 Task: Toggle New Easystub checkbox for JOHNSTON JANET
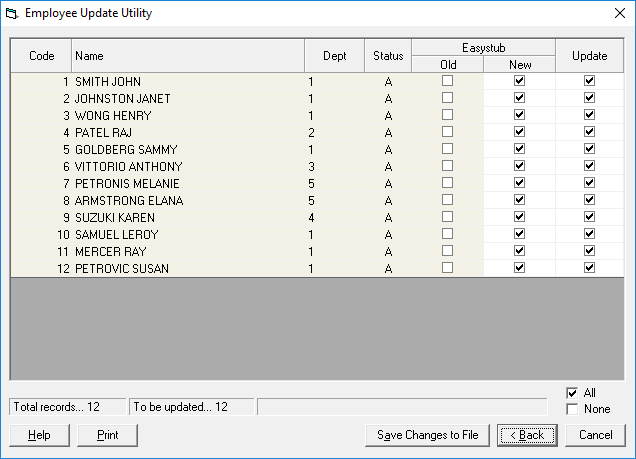click(x=519, y=98)
